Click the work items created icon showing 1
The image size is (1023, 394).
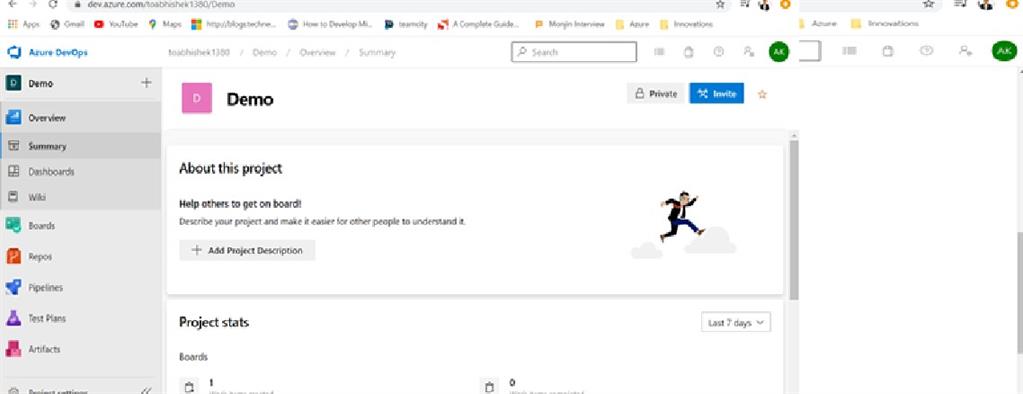(x=189, y=387)
